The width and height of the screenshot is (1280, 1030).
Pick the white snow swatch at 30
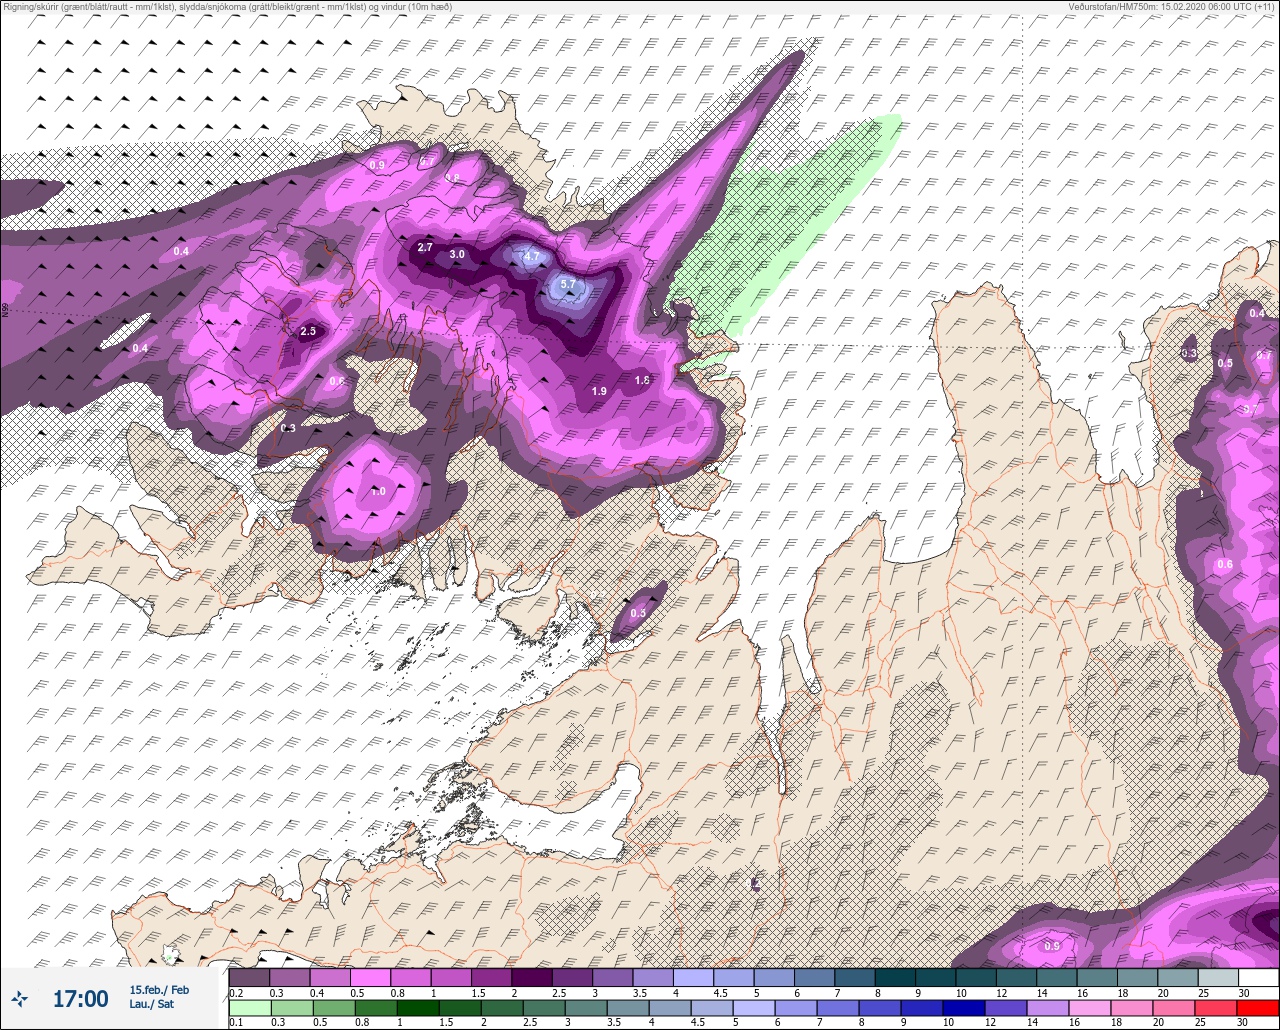coord(1258,977)
